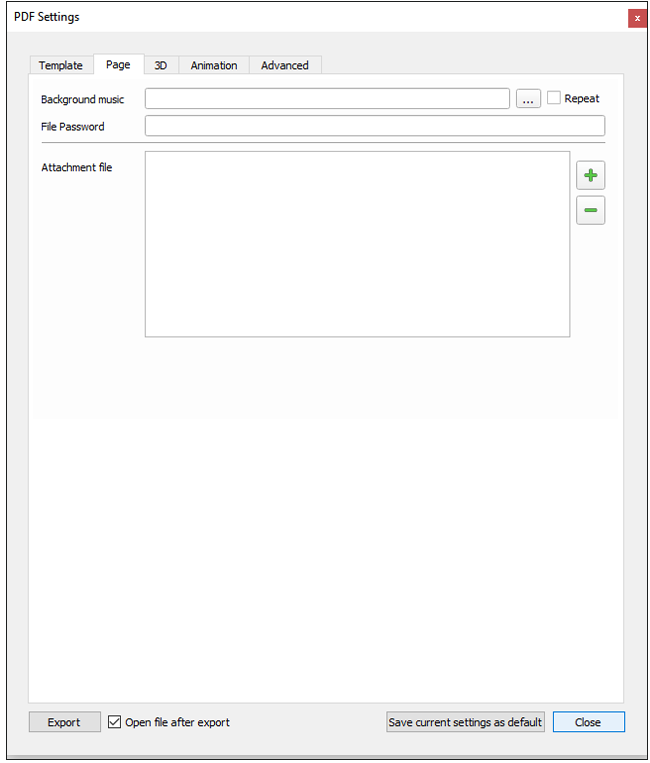This screenshot has width=650, height=763.
Task: Focus the Background music path field
Action: (327, 99)
